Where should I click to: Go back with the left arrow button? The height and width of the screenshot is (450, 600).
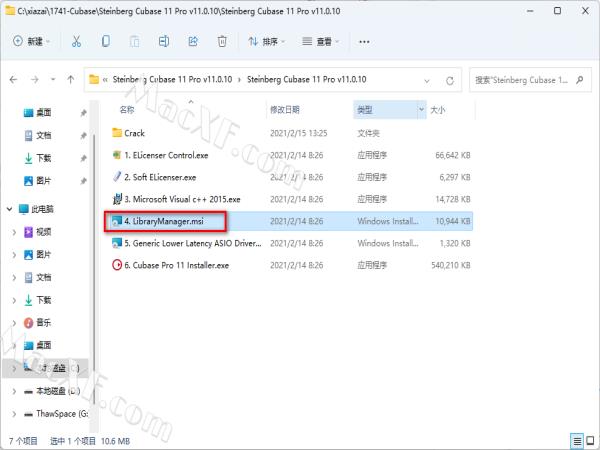coord(13,80)
